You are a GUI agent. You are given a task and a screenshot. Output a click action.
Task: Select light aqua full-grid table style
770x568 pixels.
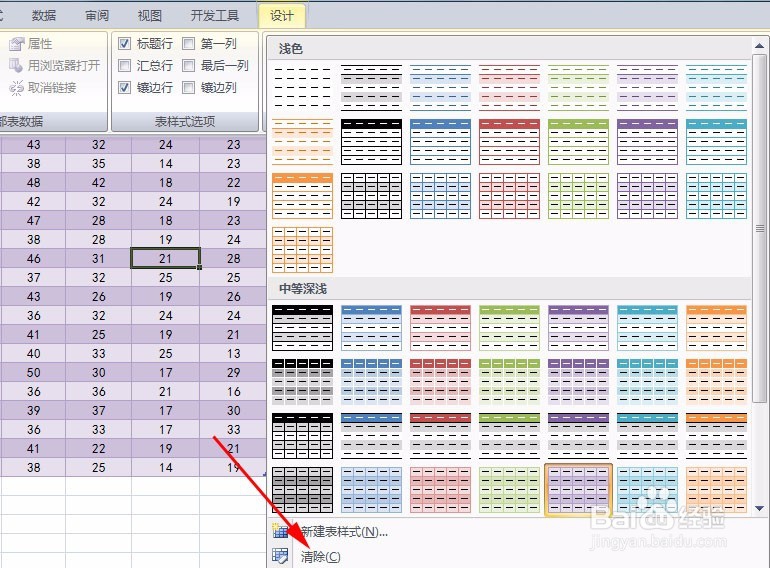(716, 196)
